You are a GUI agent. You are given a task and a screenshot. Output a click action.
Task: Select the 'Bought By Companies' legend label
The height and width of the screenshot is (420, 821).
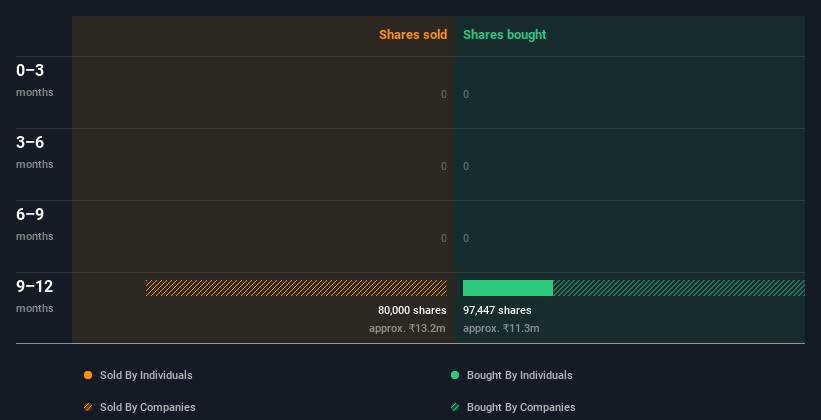[x=521, y=407]
